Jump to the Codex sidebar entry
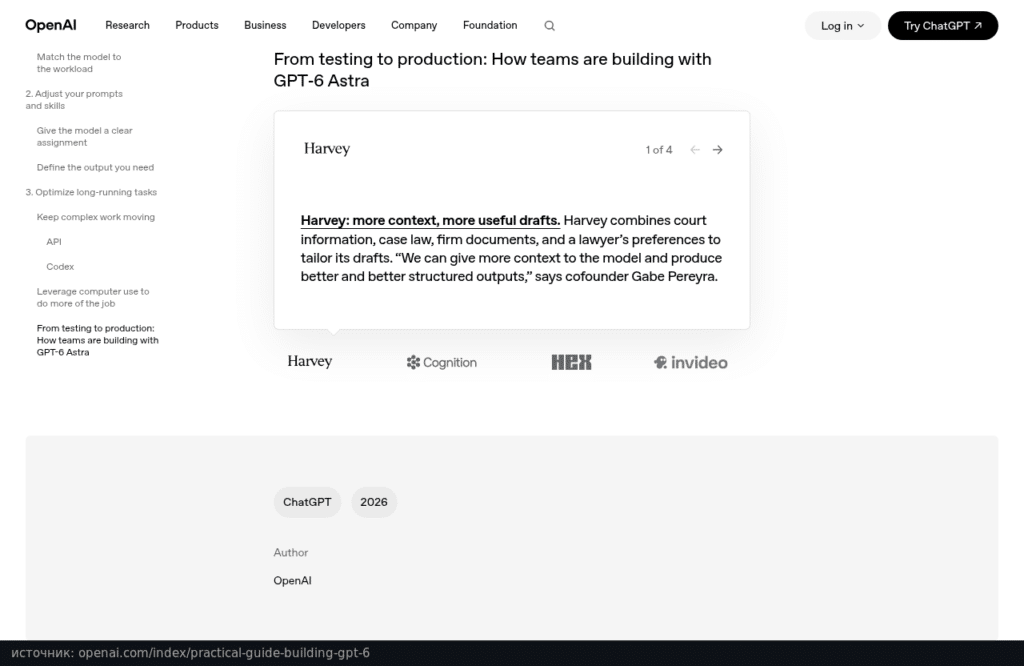Image resolution: width=1024 pixels, height=666 pixels. tap(60, 266)
